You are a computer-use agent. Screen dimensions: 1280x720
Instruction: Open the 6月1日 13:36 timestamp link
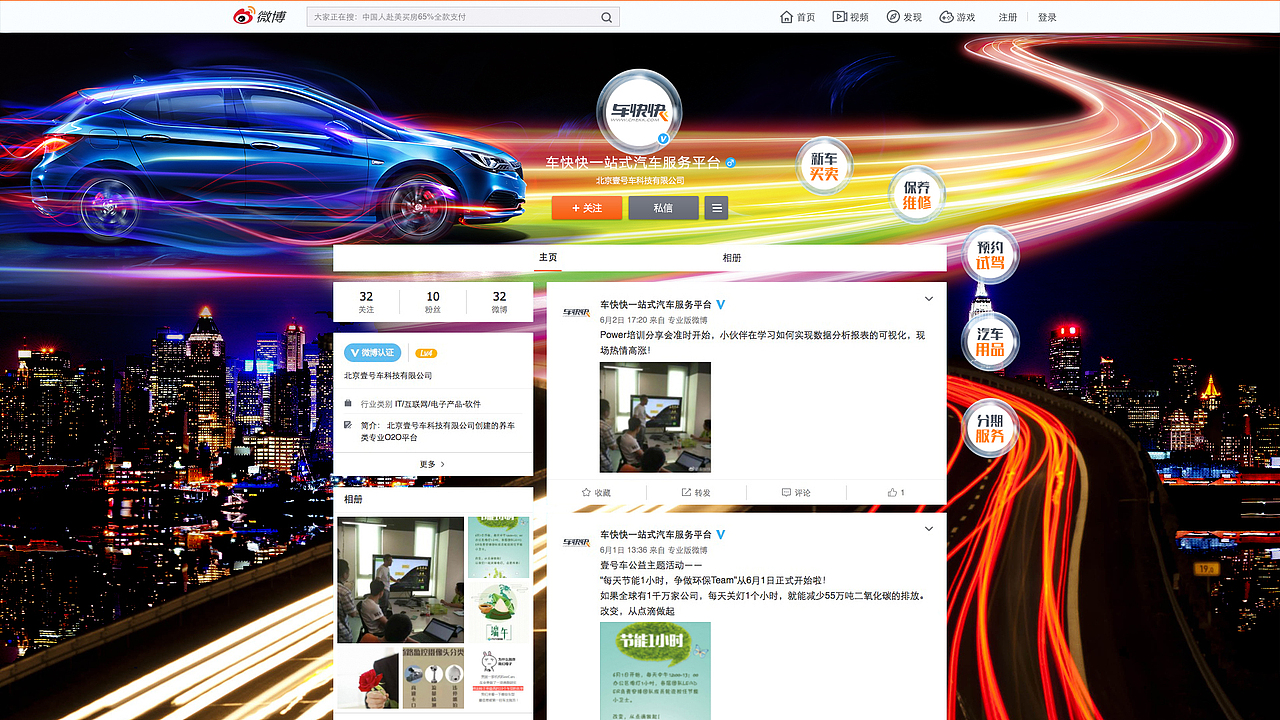click(x=622, y=550)
